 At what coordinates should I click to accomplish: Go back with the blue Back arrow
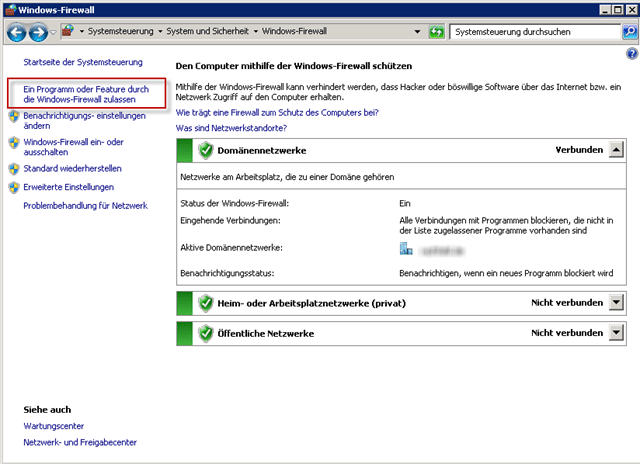coord(17,32)
